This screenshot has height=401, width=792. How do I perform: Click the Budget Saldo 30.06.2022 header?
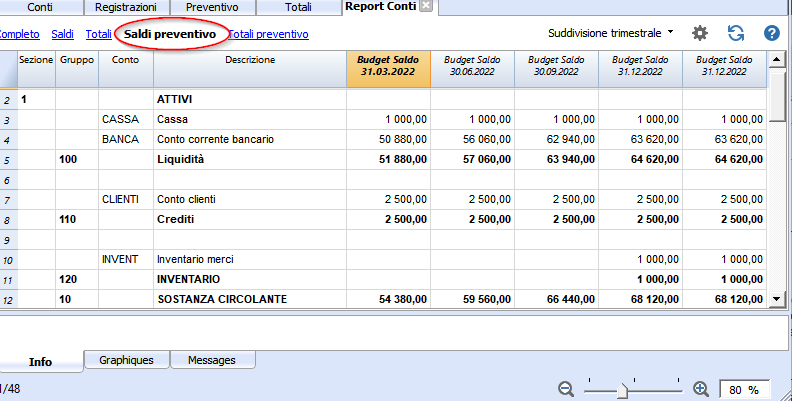tap(472, 69)
